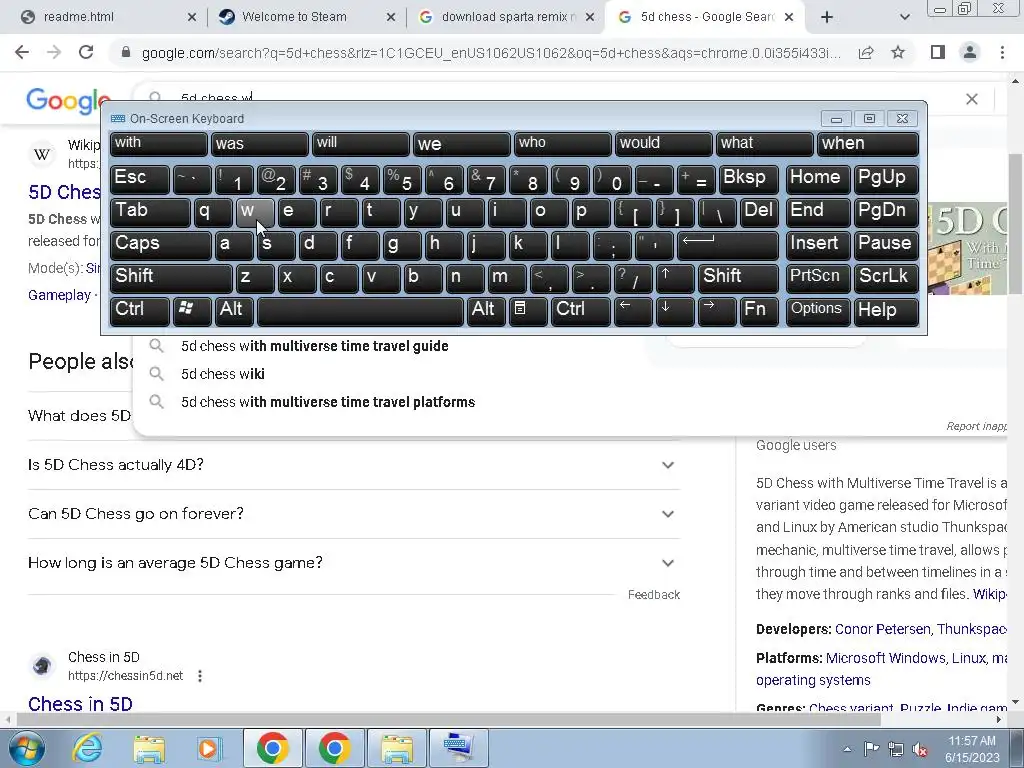The height and width of the screenshot is (768, 1024).
Task: Open the Windows Start orb
Action: pos(26,748)
